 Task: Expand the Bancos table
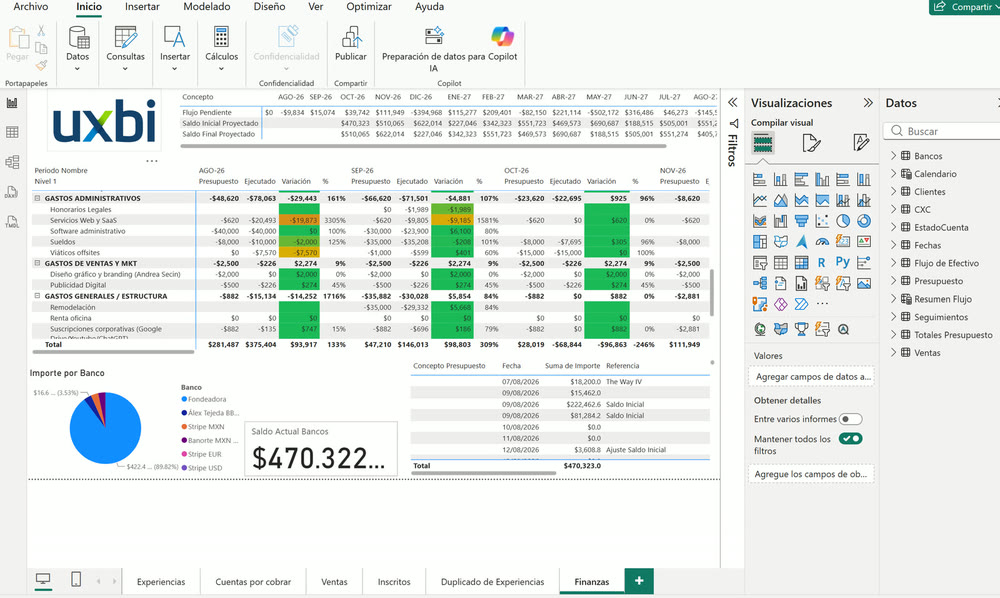click(x=893, y=156)
